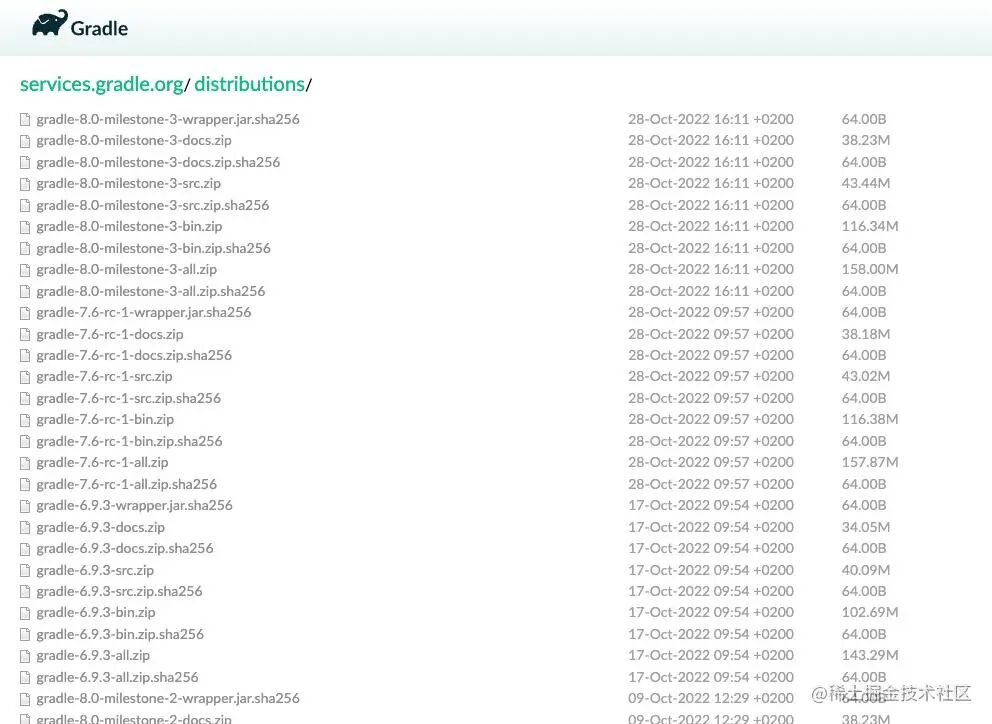Click file icon beside gradle-6.9.3-bin.zip
The height and width of the screenshot is (724, 992).
[25, 613]
